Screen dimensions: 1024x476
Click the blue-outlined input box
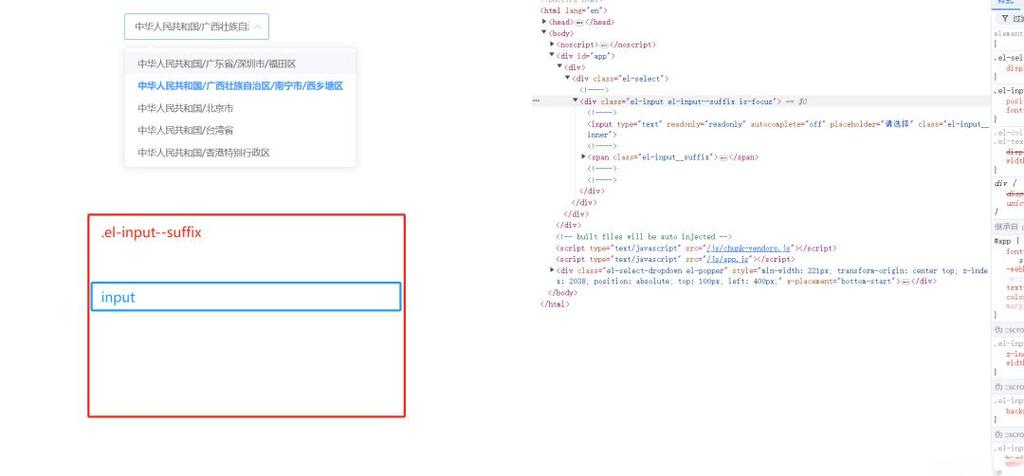click(x=245, y=297)
